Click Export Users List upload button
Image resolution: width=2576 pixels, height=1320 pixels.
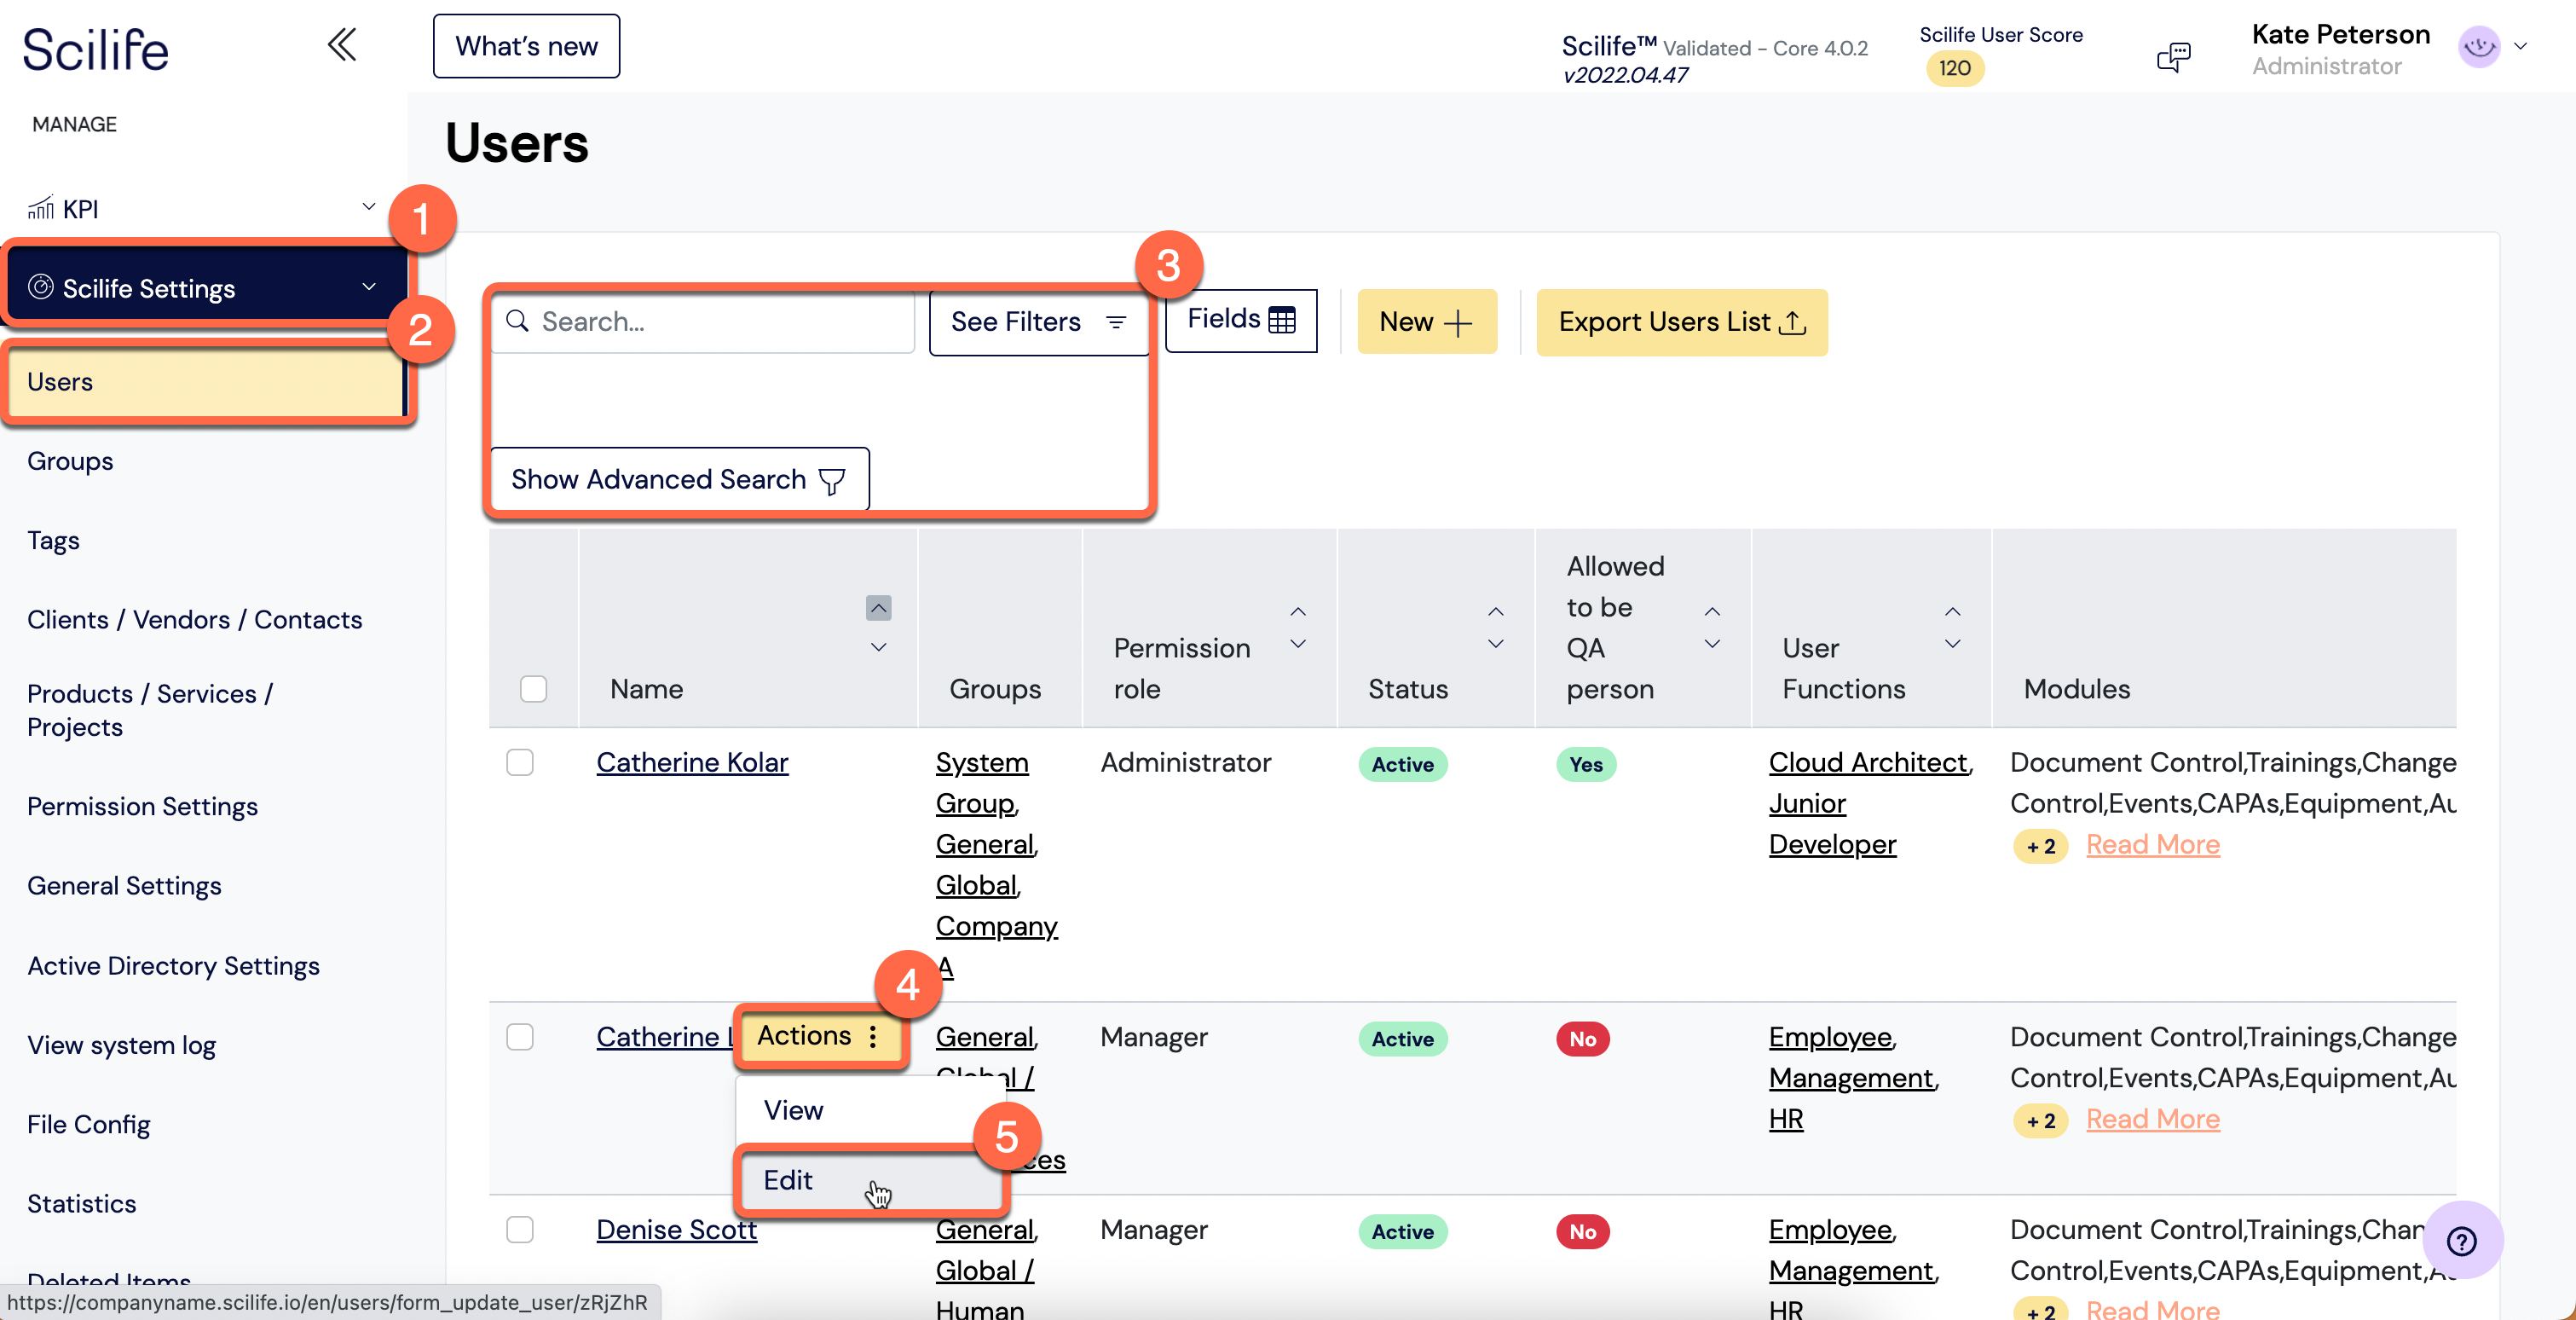pos(1681,322)
